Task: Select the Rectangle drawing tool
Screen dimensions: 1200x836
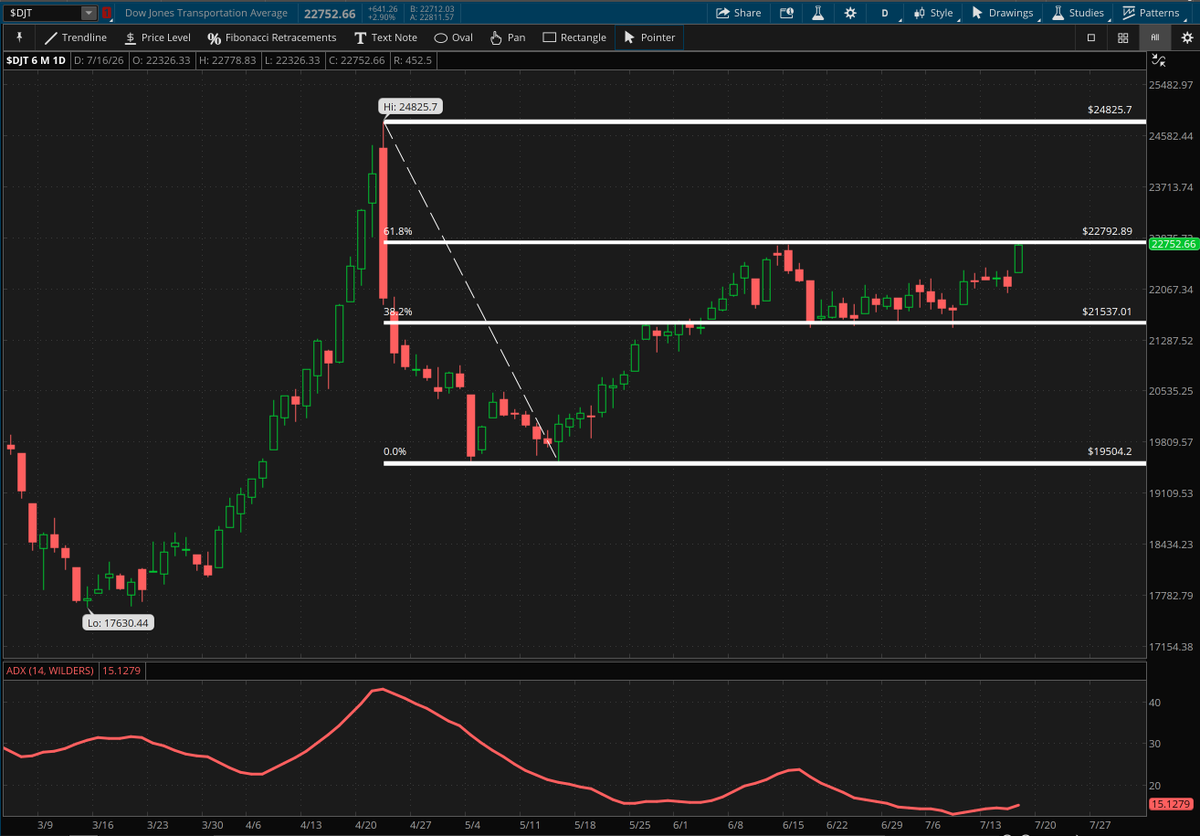Action: coord(574,37)
